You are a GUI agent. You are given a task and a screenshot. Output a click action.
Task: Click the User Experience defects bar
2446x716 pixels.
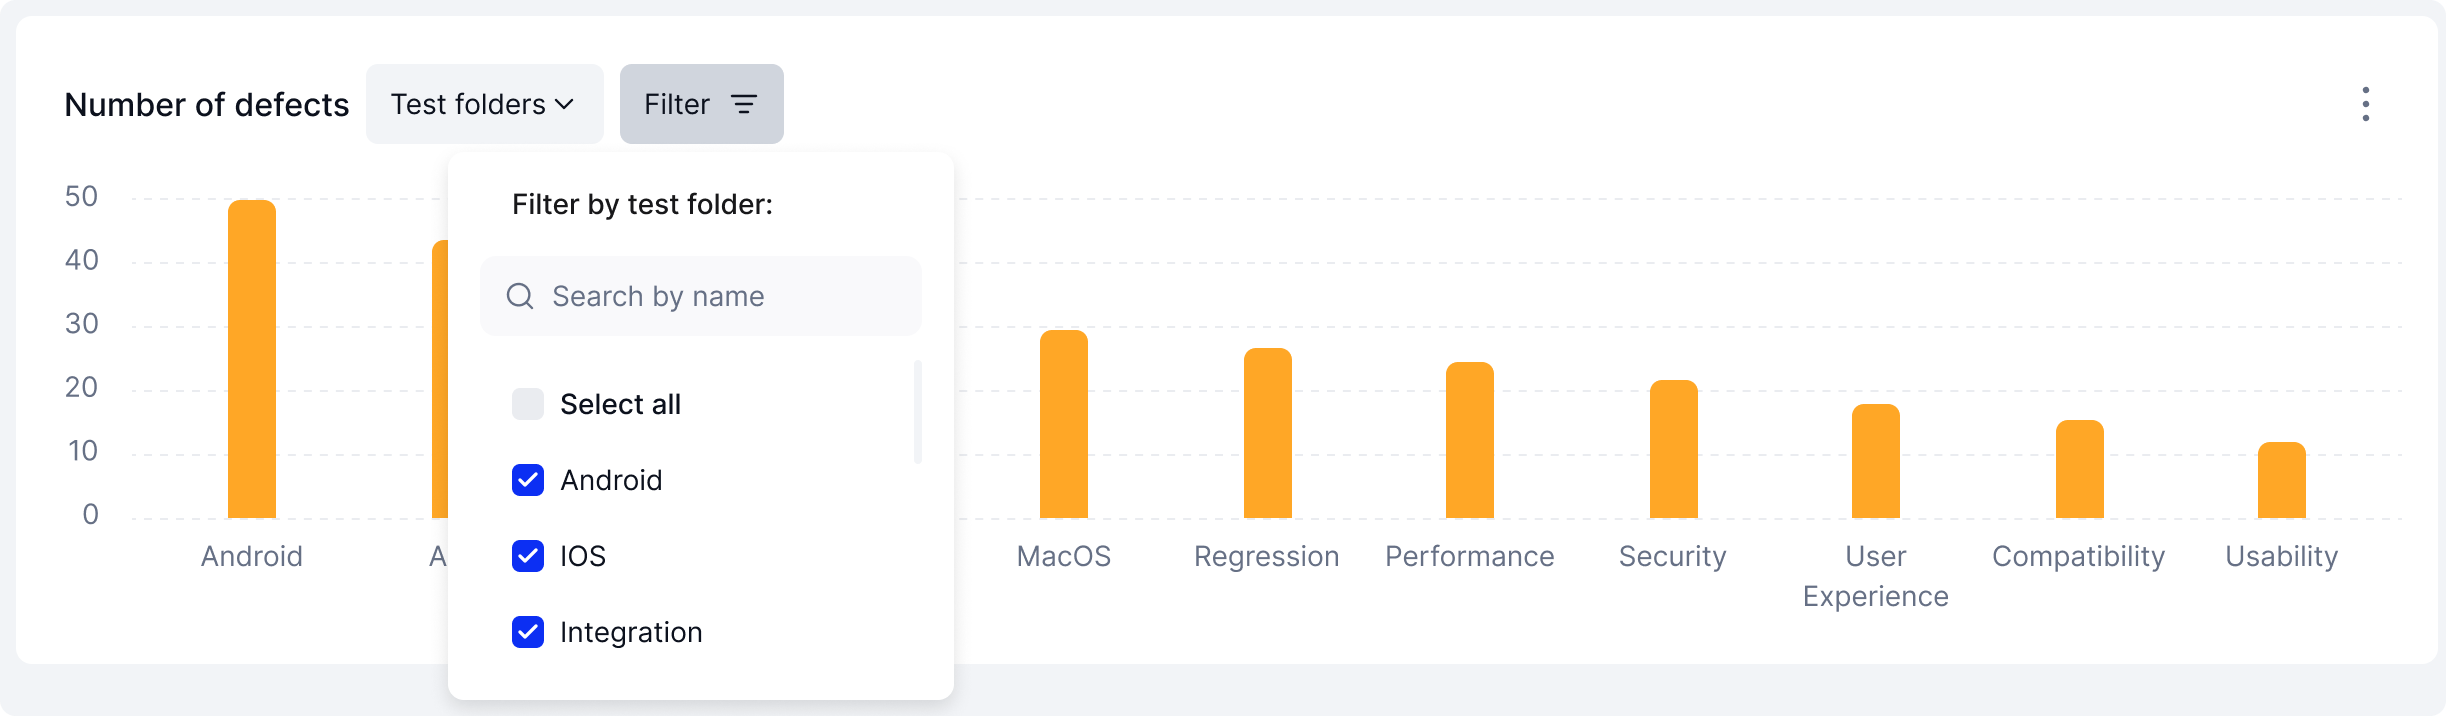[1876, 462]
